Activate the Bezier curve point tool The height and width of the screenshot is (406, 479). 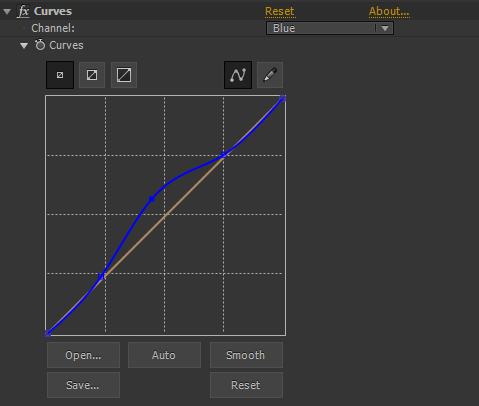[238, 75]
